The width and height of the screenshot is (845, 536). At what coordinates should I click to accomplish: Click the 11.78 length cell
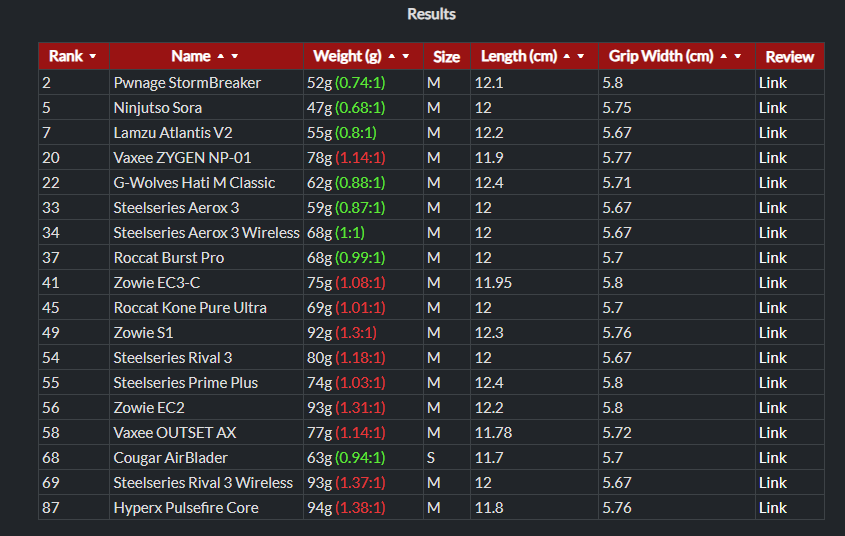click(x=535, y=433)
